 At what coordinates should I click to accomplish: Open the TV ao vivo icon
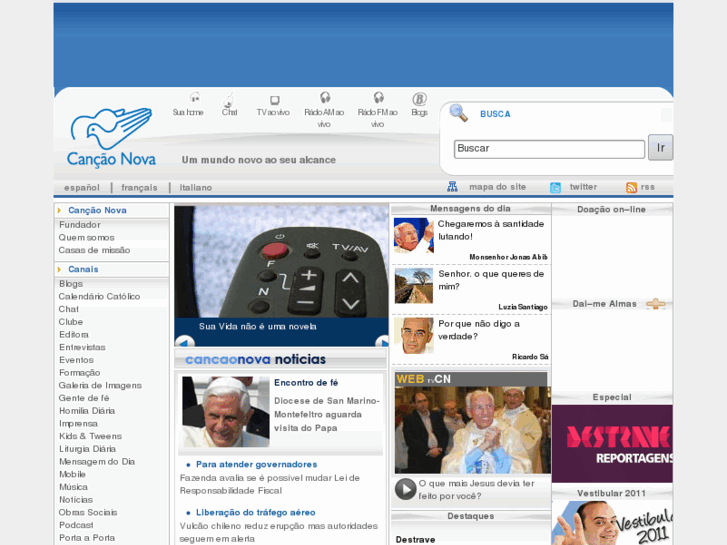point(274,100)
